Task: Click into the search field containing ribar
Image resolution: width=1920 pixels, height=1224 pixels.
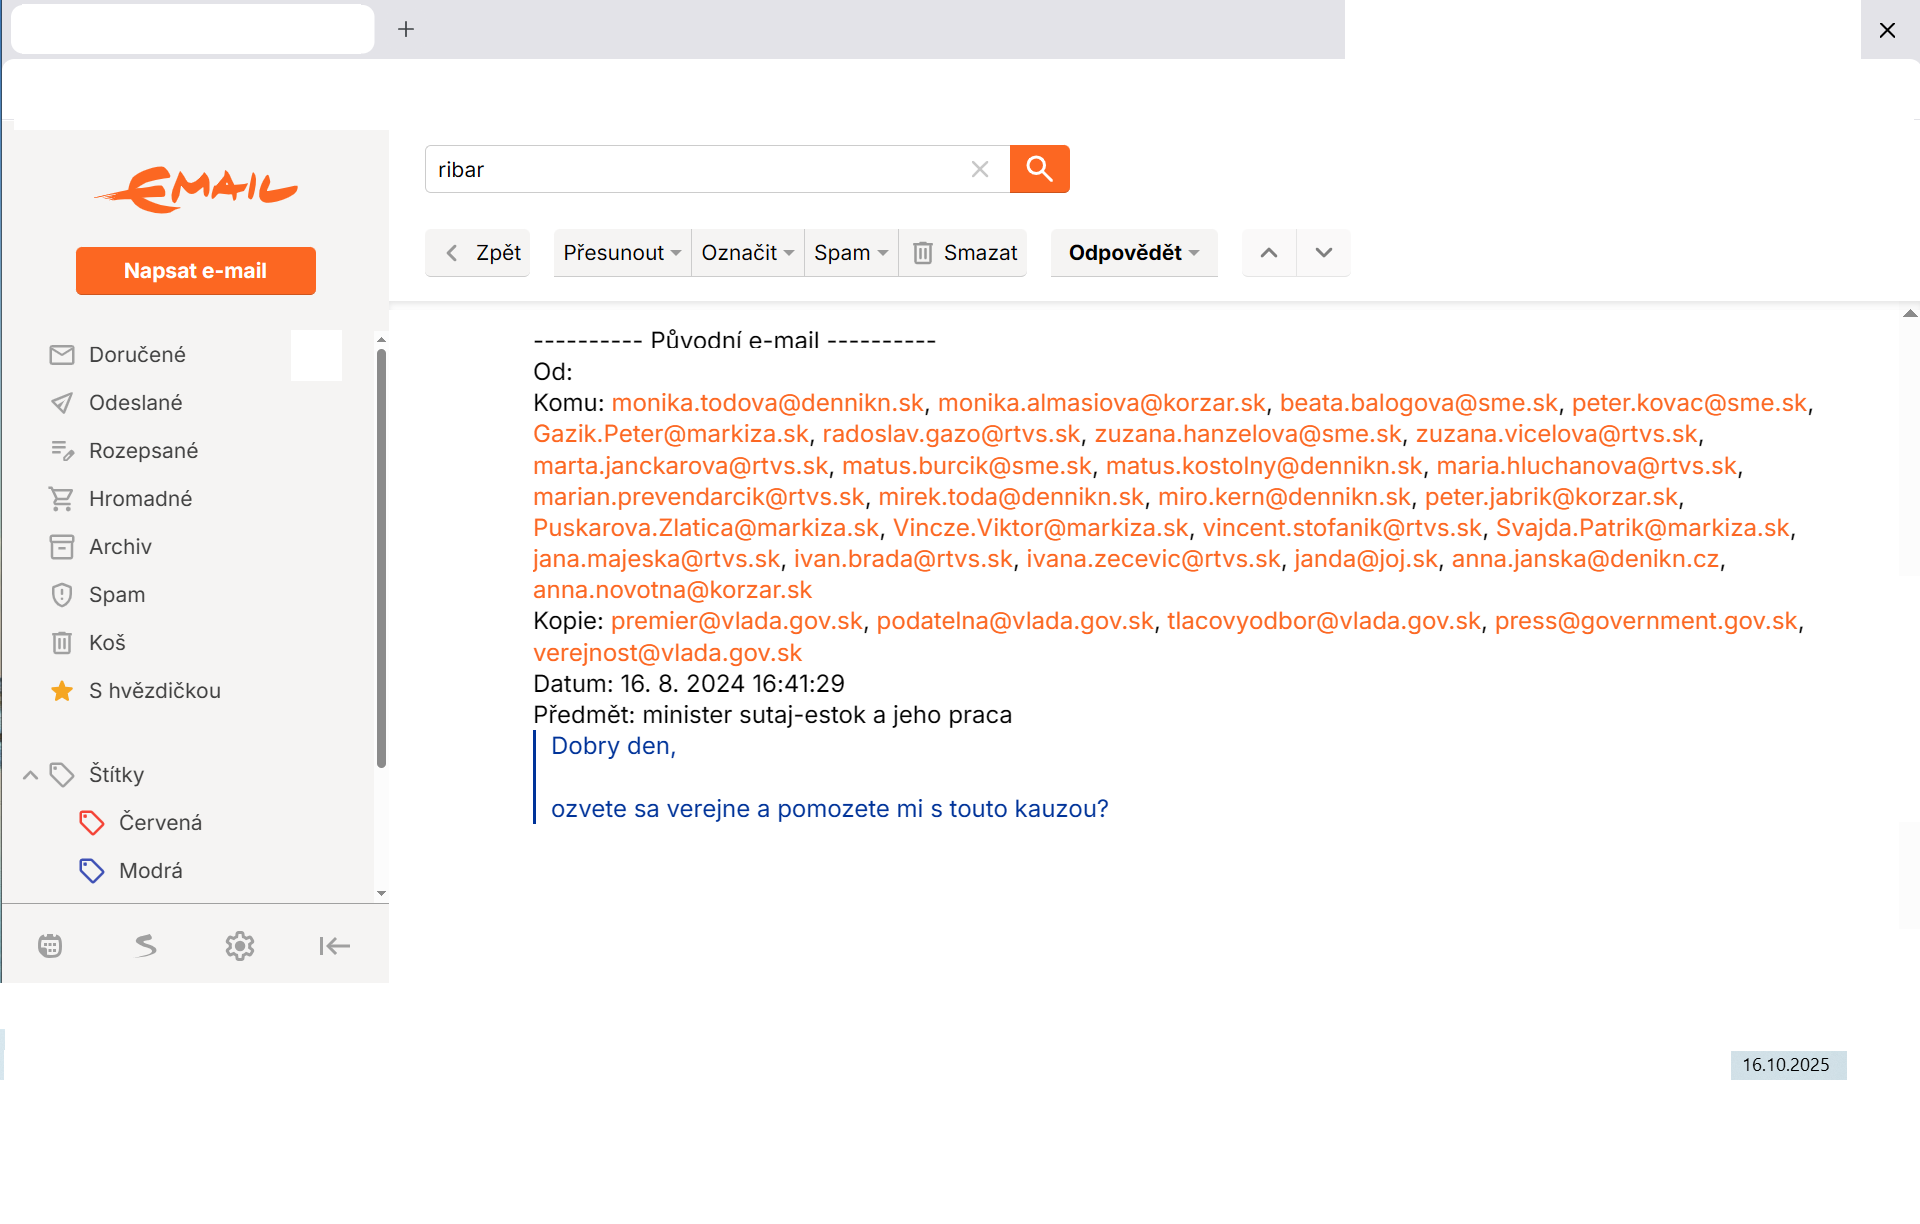Action: point(690,170)
